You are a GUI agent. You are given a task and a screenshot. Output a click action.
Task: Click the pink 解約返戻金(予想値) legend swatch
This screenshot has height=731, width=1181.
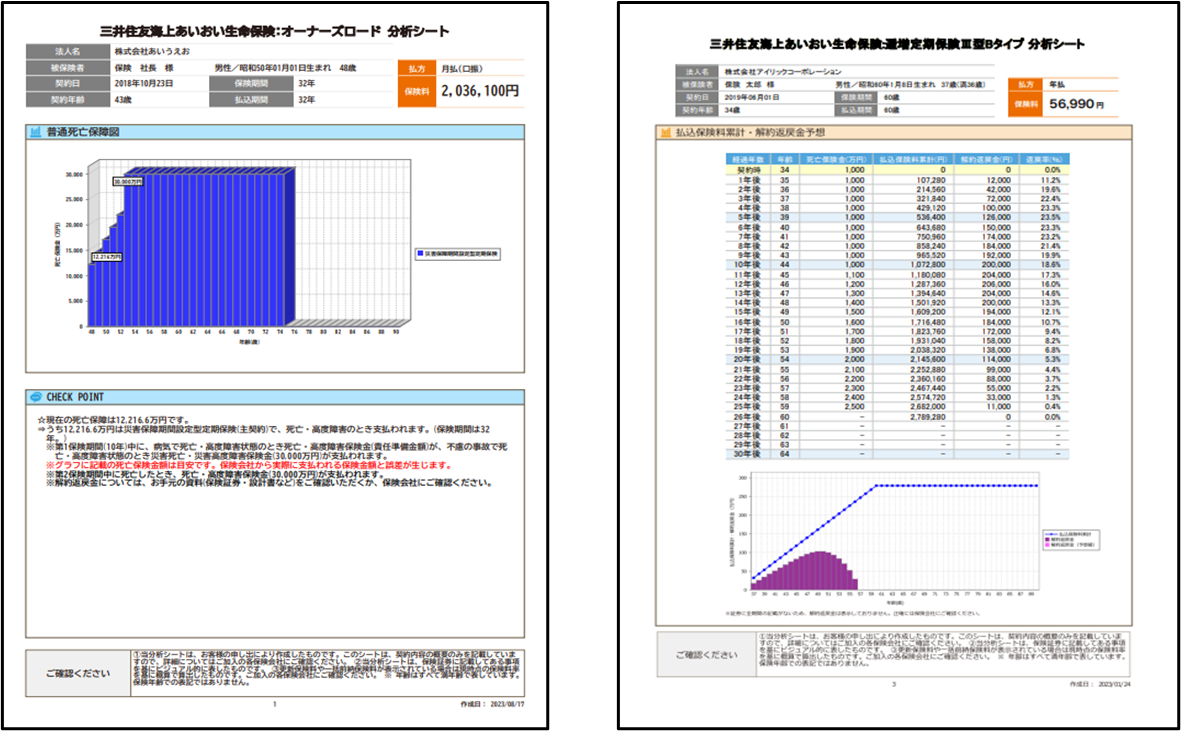(1045, 543)
